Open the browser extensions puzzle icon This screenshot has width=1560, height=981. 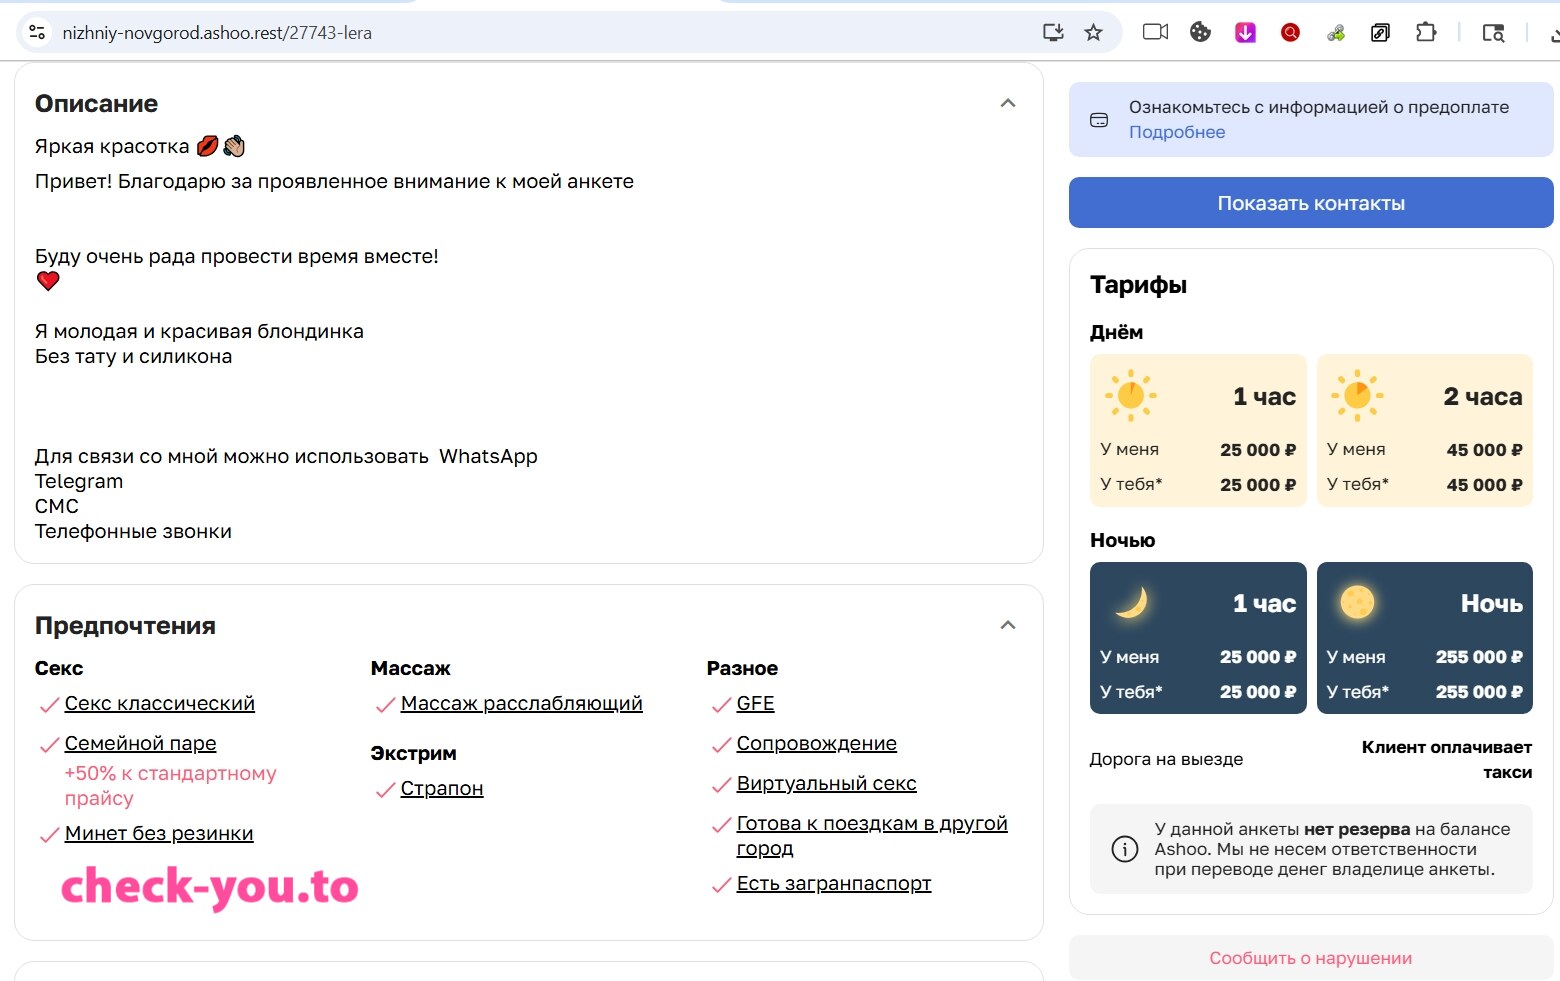(x=1426, y=32)
